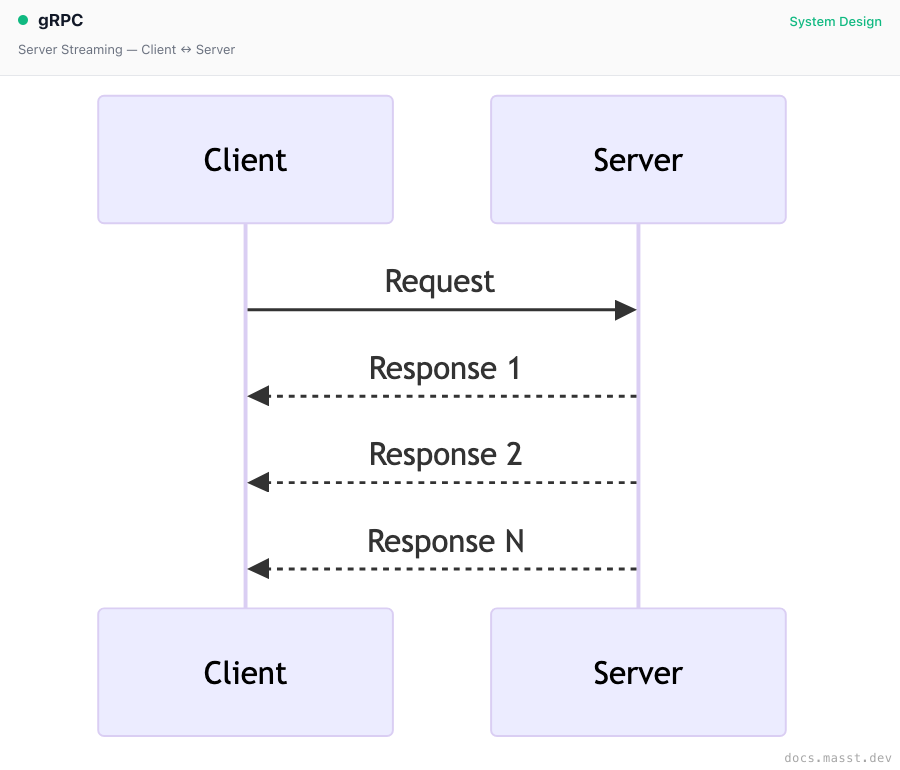Open the System Design link
This screenshot has height=770, width=900.
click(835, 22)
